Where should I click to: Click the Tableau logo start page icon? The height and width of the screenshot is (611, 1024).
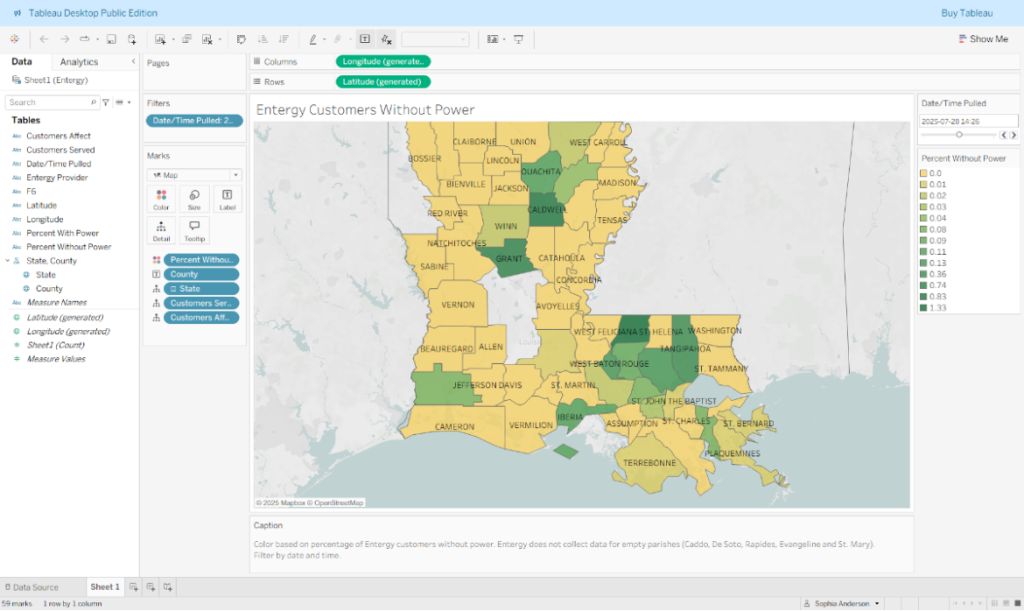(x=14, y=39)
